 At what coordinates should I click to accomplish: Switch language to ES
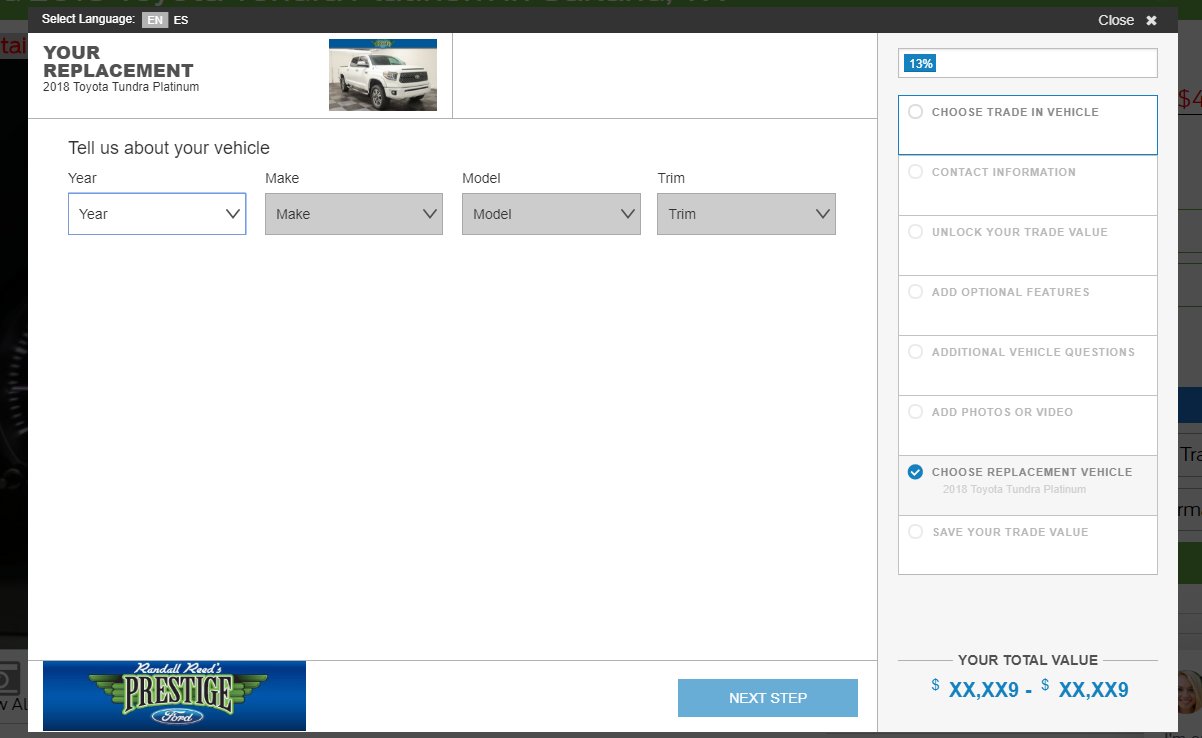[181, 20]
